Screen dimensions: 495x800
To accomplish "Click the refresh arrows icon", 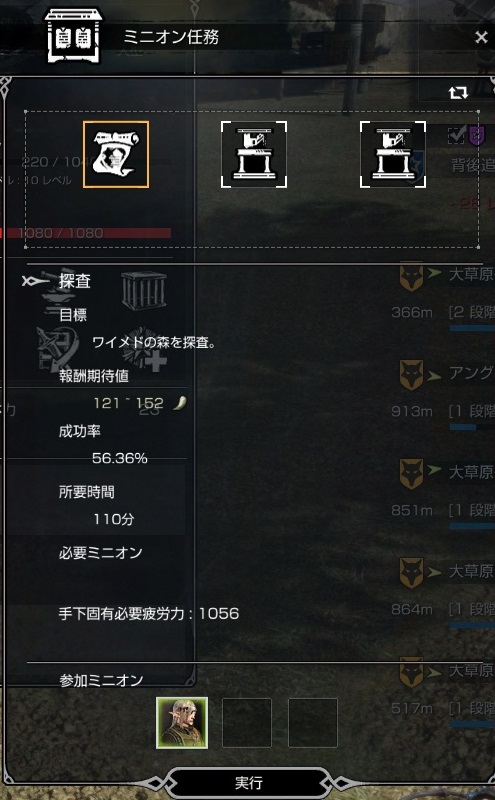I will coord(458,92).
